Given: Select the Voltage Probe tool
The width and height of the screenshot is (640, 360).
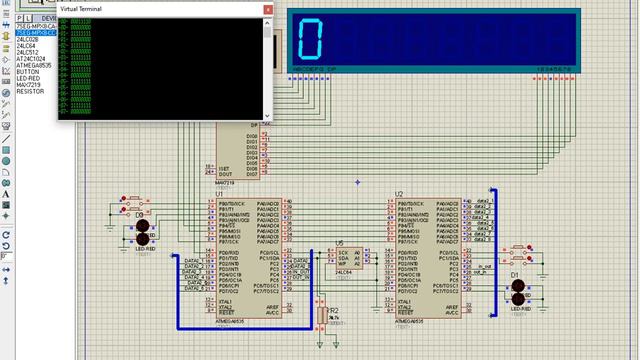Looking at the screenshot, I should tap(6, 104).
